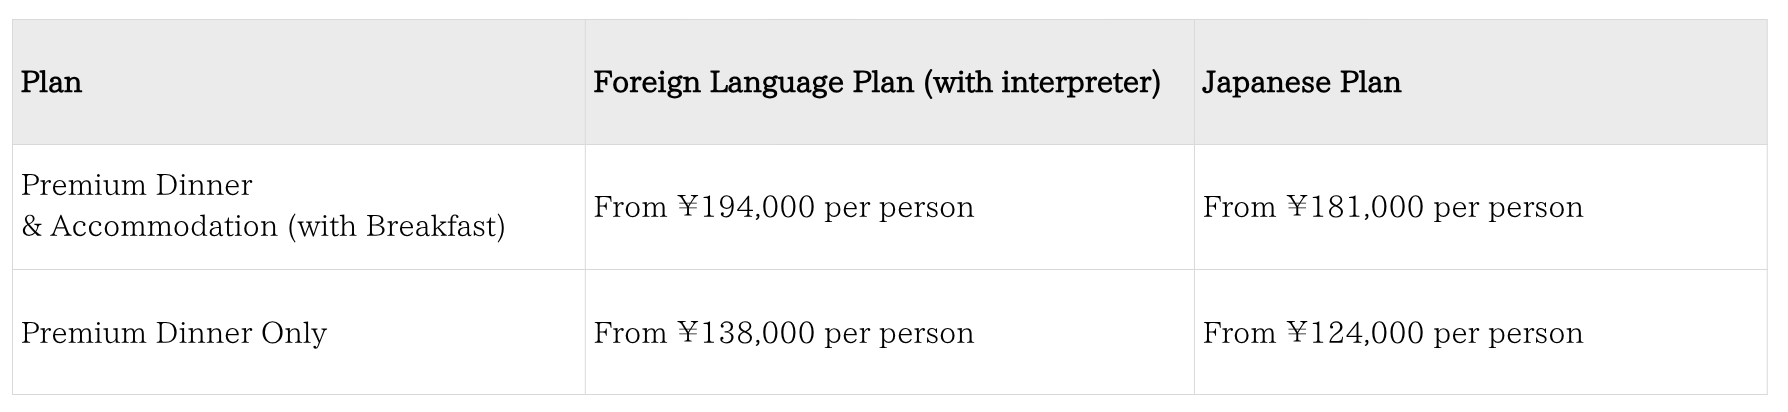Select the "Premium Dinner Only" row label
The width and height of the screenshot is (1788, 412).
coord(174,333)
